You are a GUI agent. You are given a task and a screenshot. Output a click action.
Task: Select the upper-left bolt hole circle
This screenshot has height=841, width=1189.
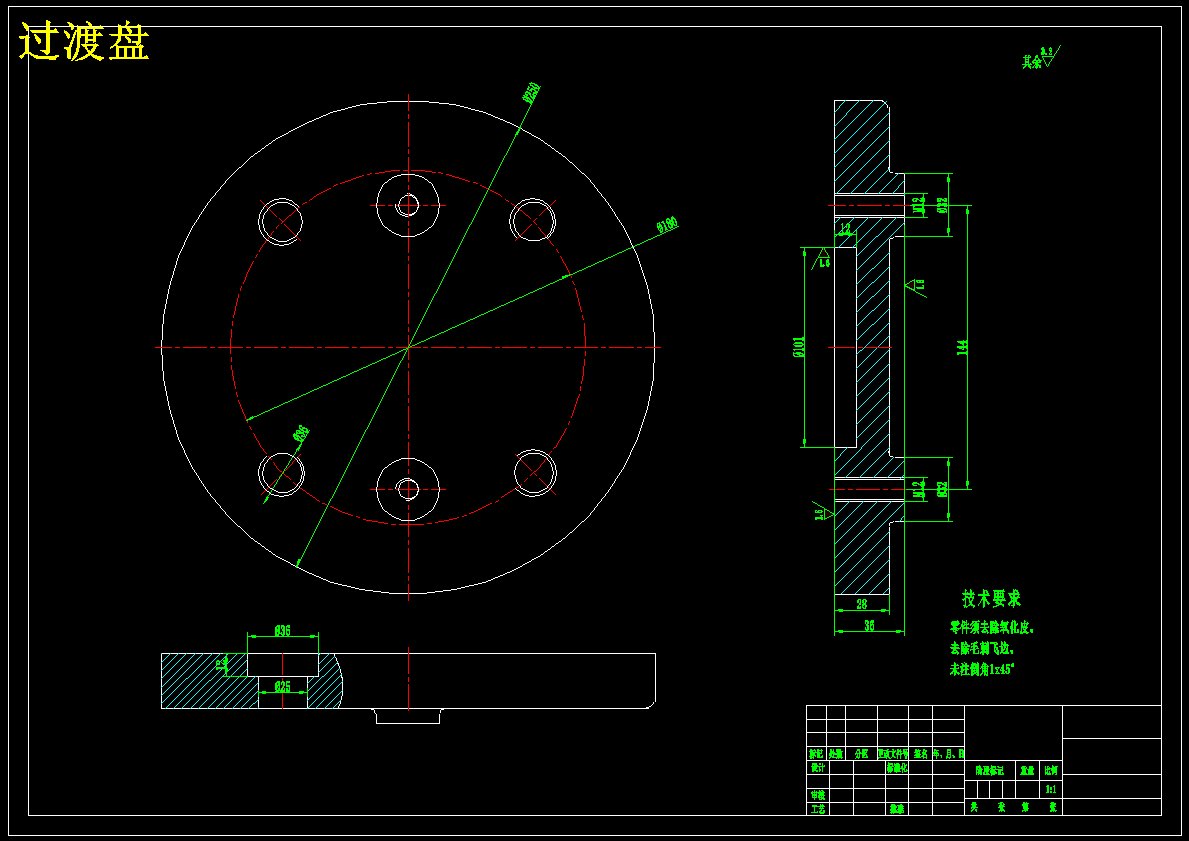(281, 221)
